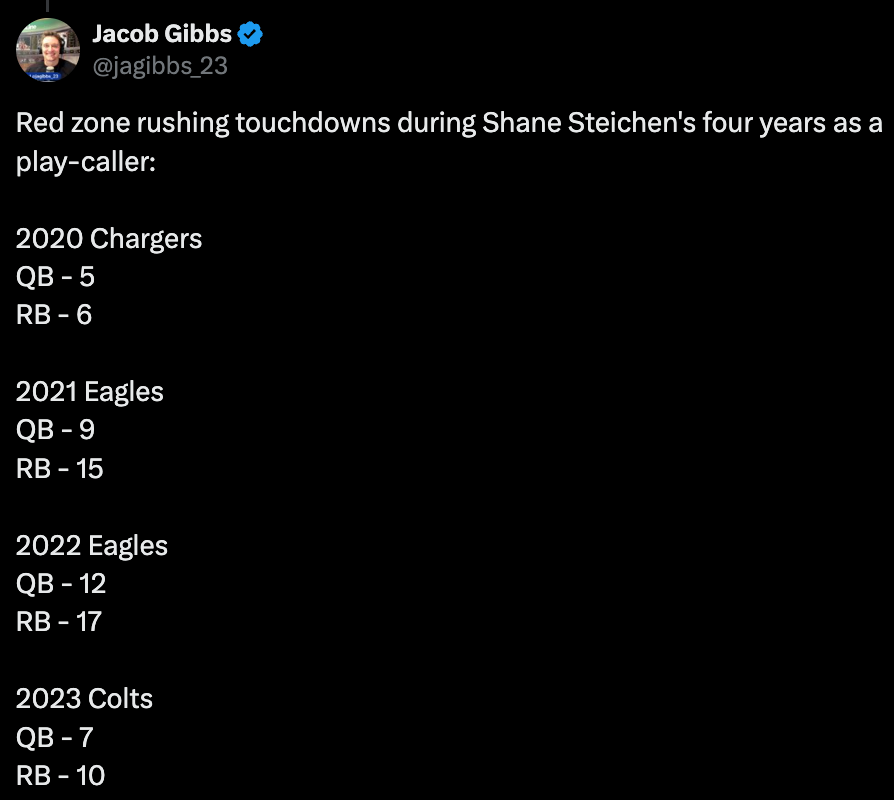The height and width of the screenshot is (800, 894).
Task: Click the "2022 Eagles" heading line
Action: 92,546
